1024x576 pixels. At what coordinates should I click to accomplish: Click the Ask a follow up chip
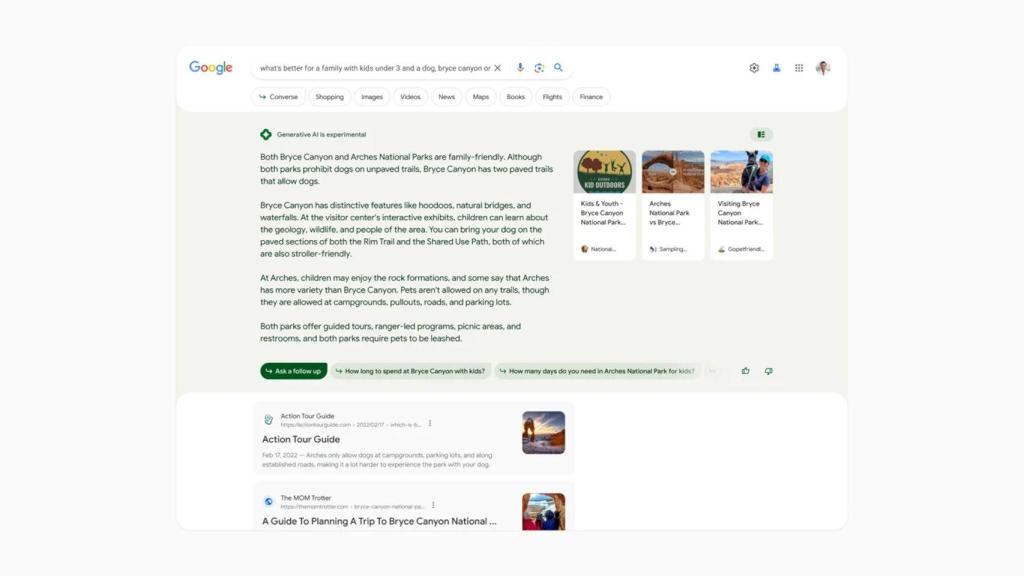click(293, 370)
